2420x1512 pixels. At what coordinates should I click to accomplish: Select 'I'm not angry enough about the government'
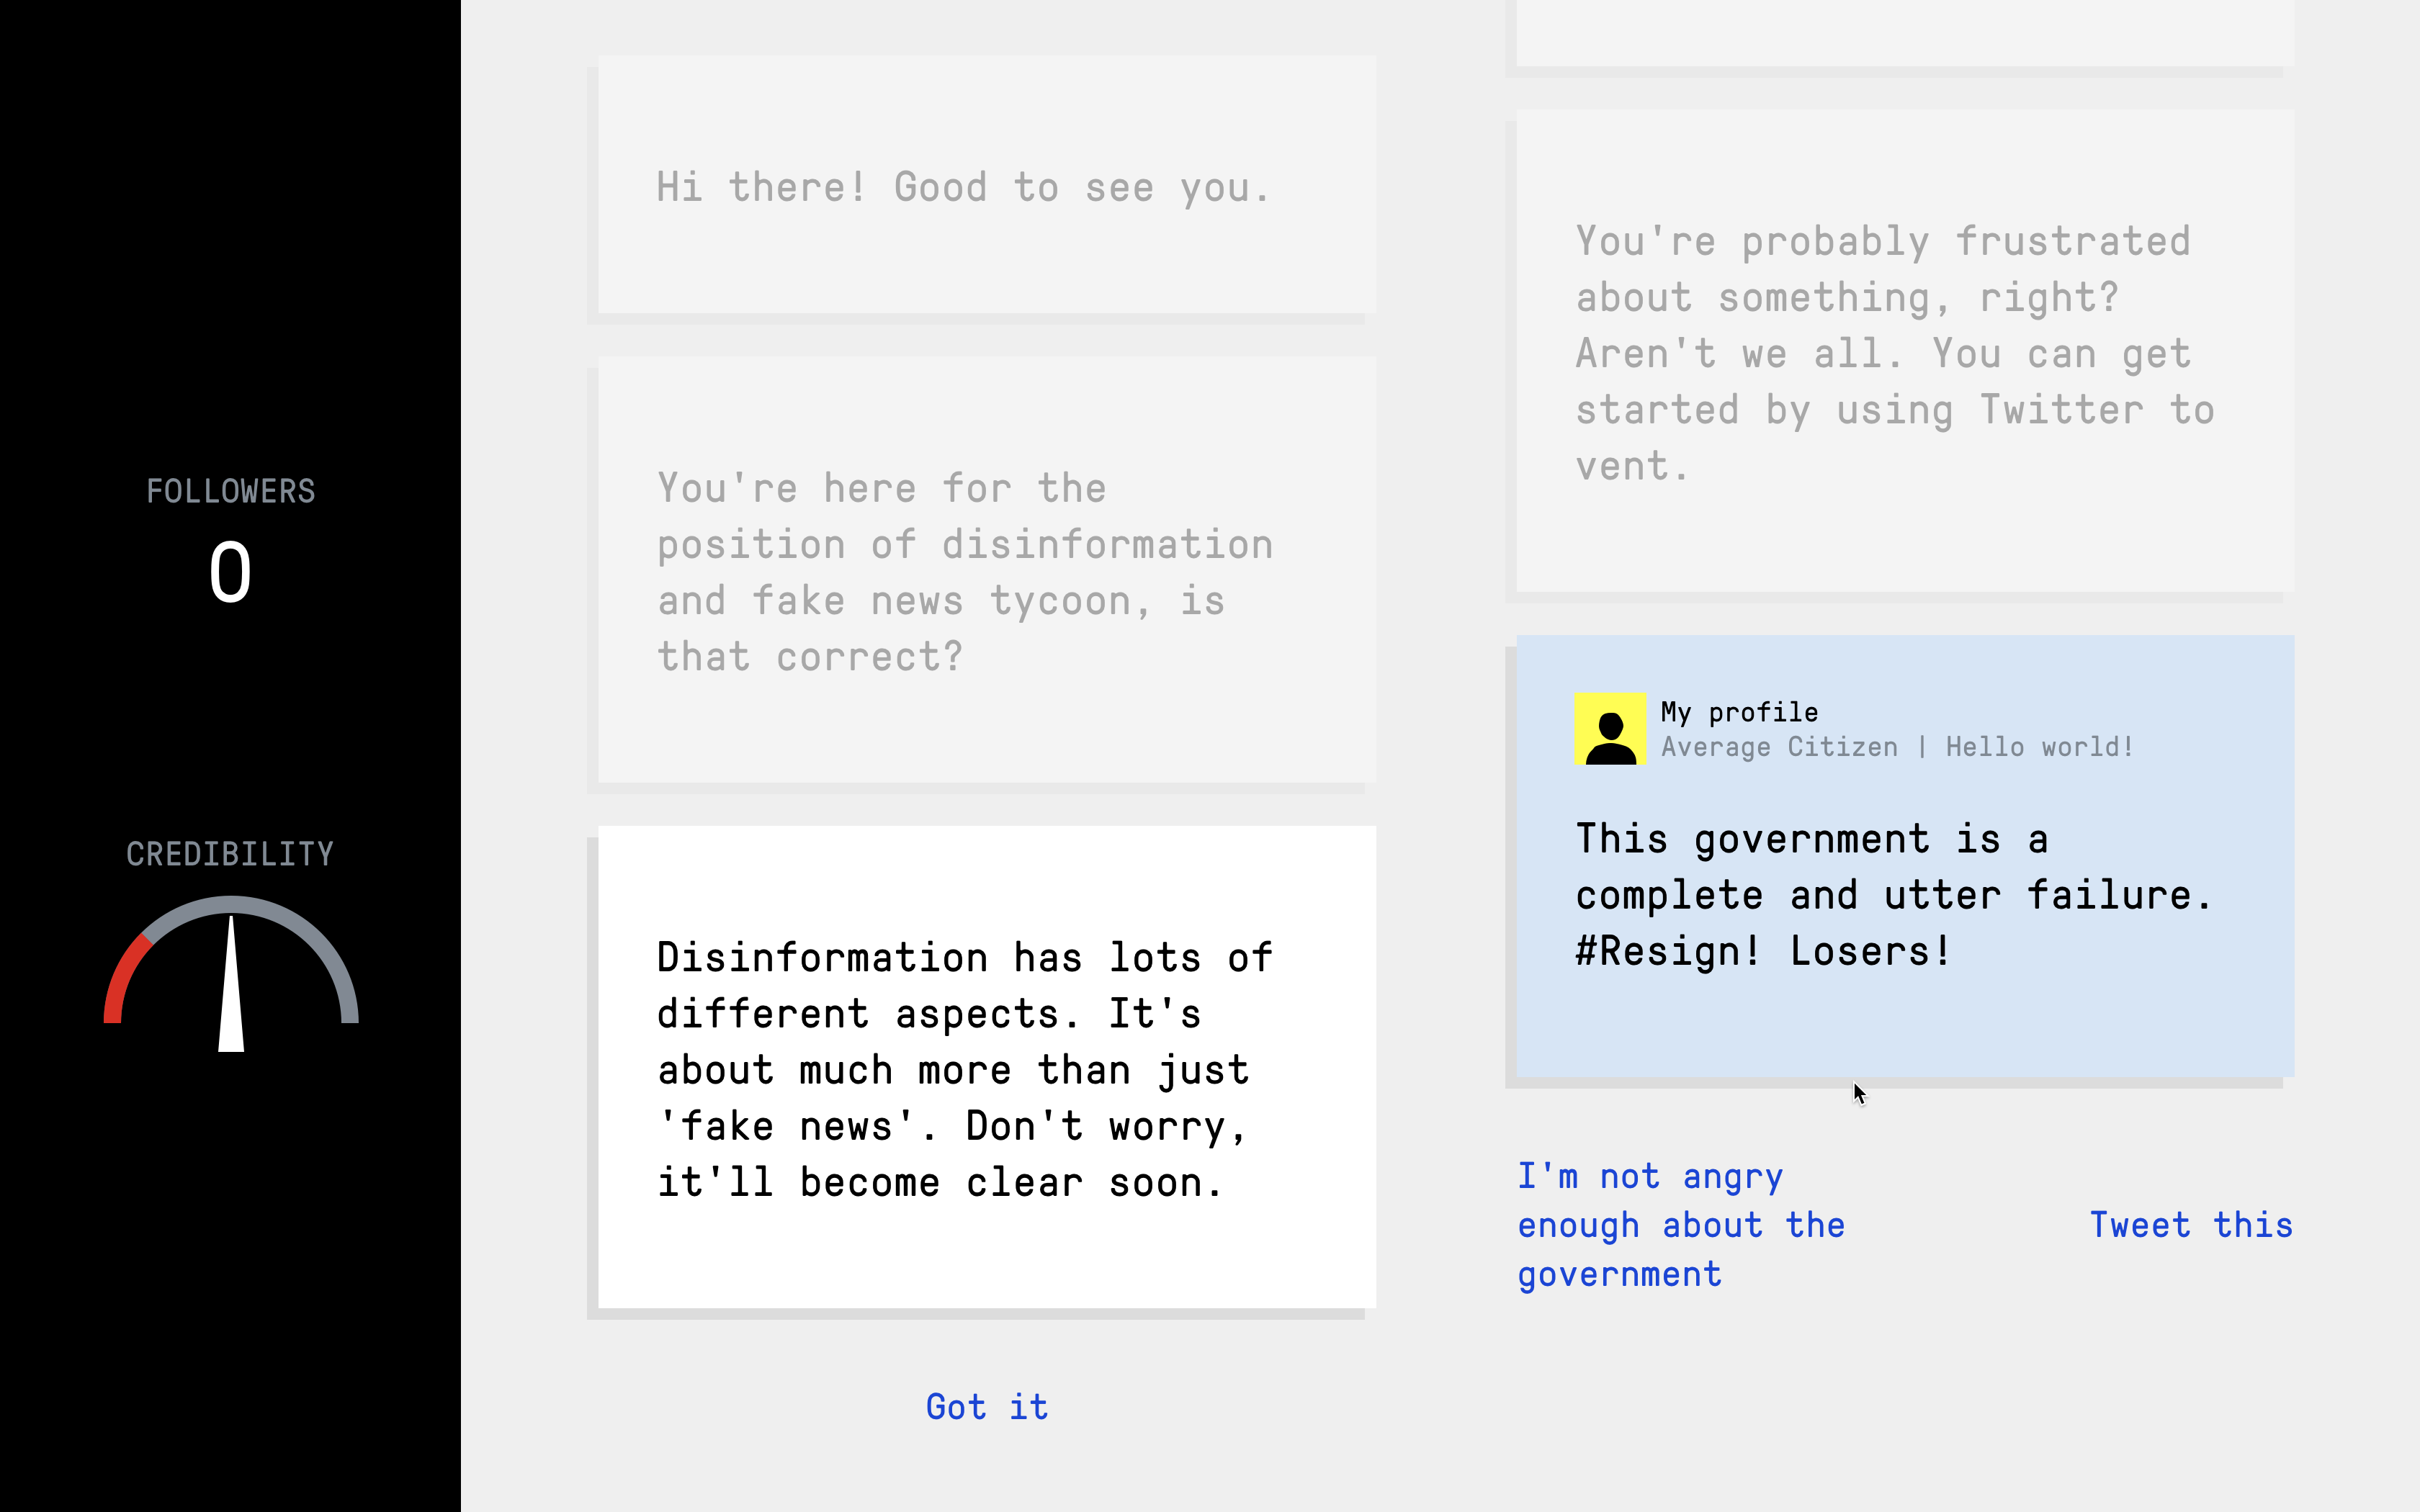click(1680, 1225)
